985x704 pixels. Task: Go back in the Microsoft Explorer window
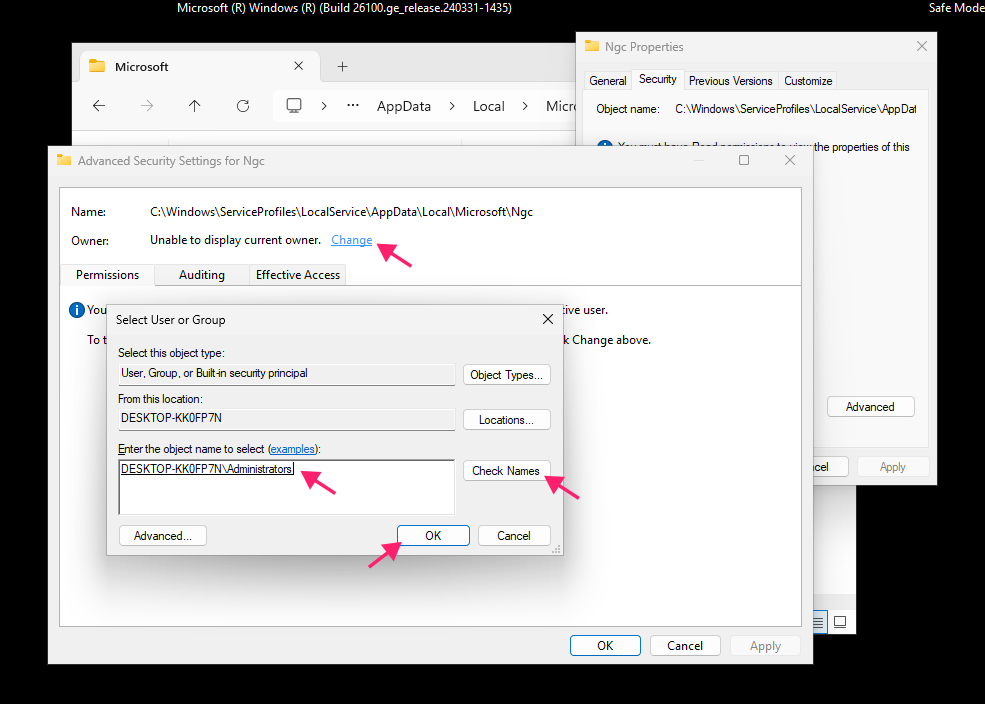click(x=99, y=106)
